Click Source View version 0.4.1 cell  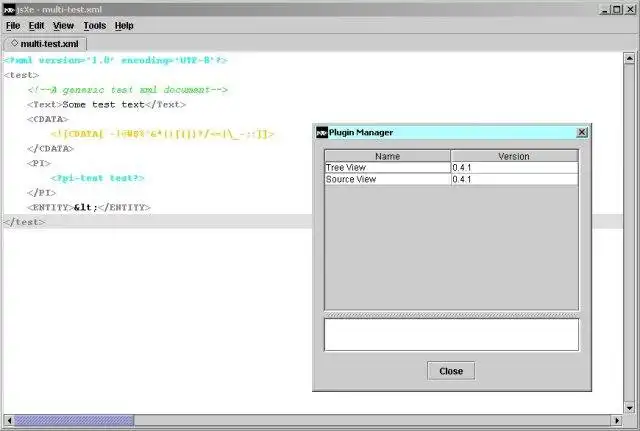click(514, 179)
